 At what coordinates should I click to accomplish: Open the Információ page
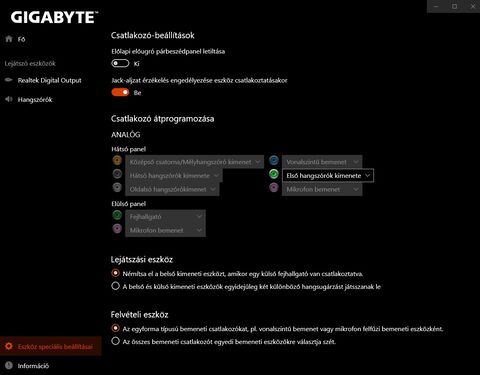click(x=33, y=366)
